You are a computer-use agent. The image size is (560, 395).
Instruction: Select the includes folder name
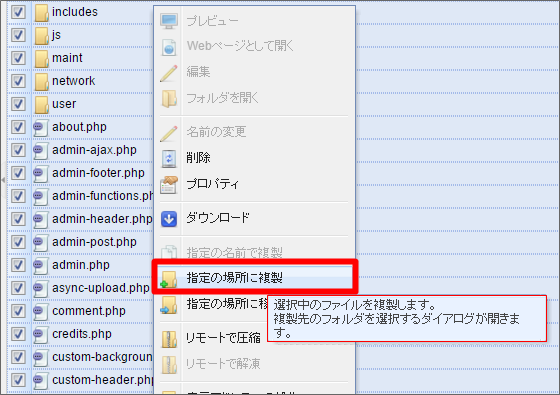[75, 12]
